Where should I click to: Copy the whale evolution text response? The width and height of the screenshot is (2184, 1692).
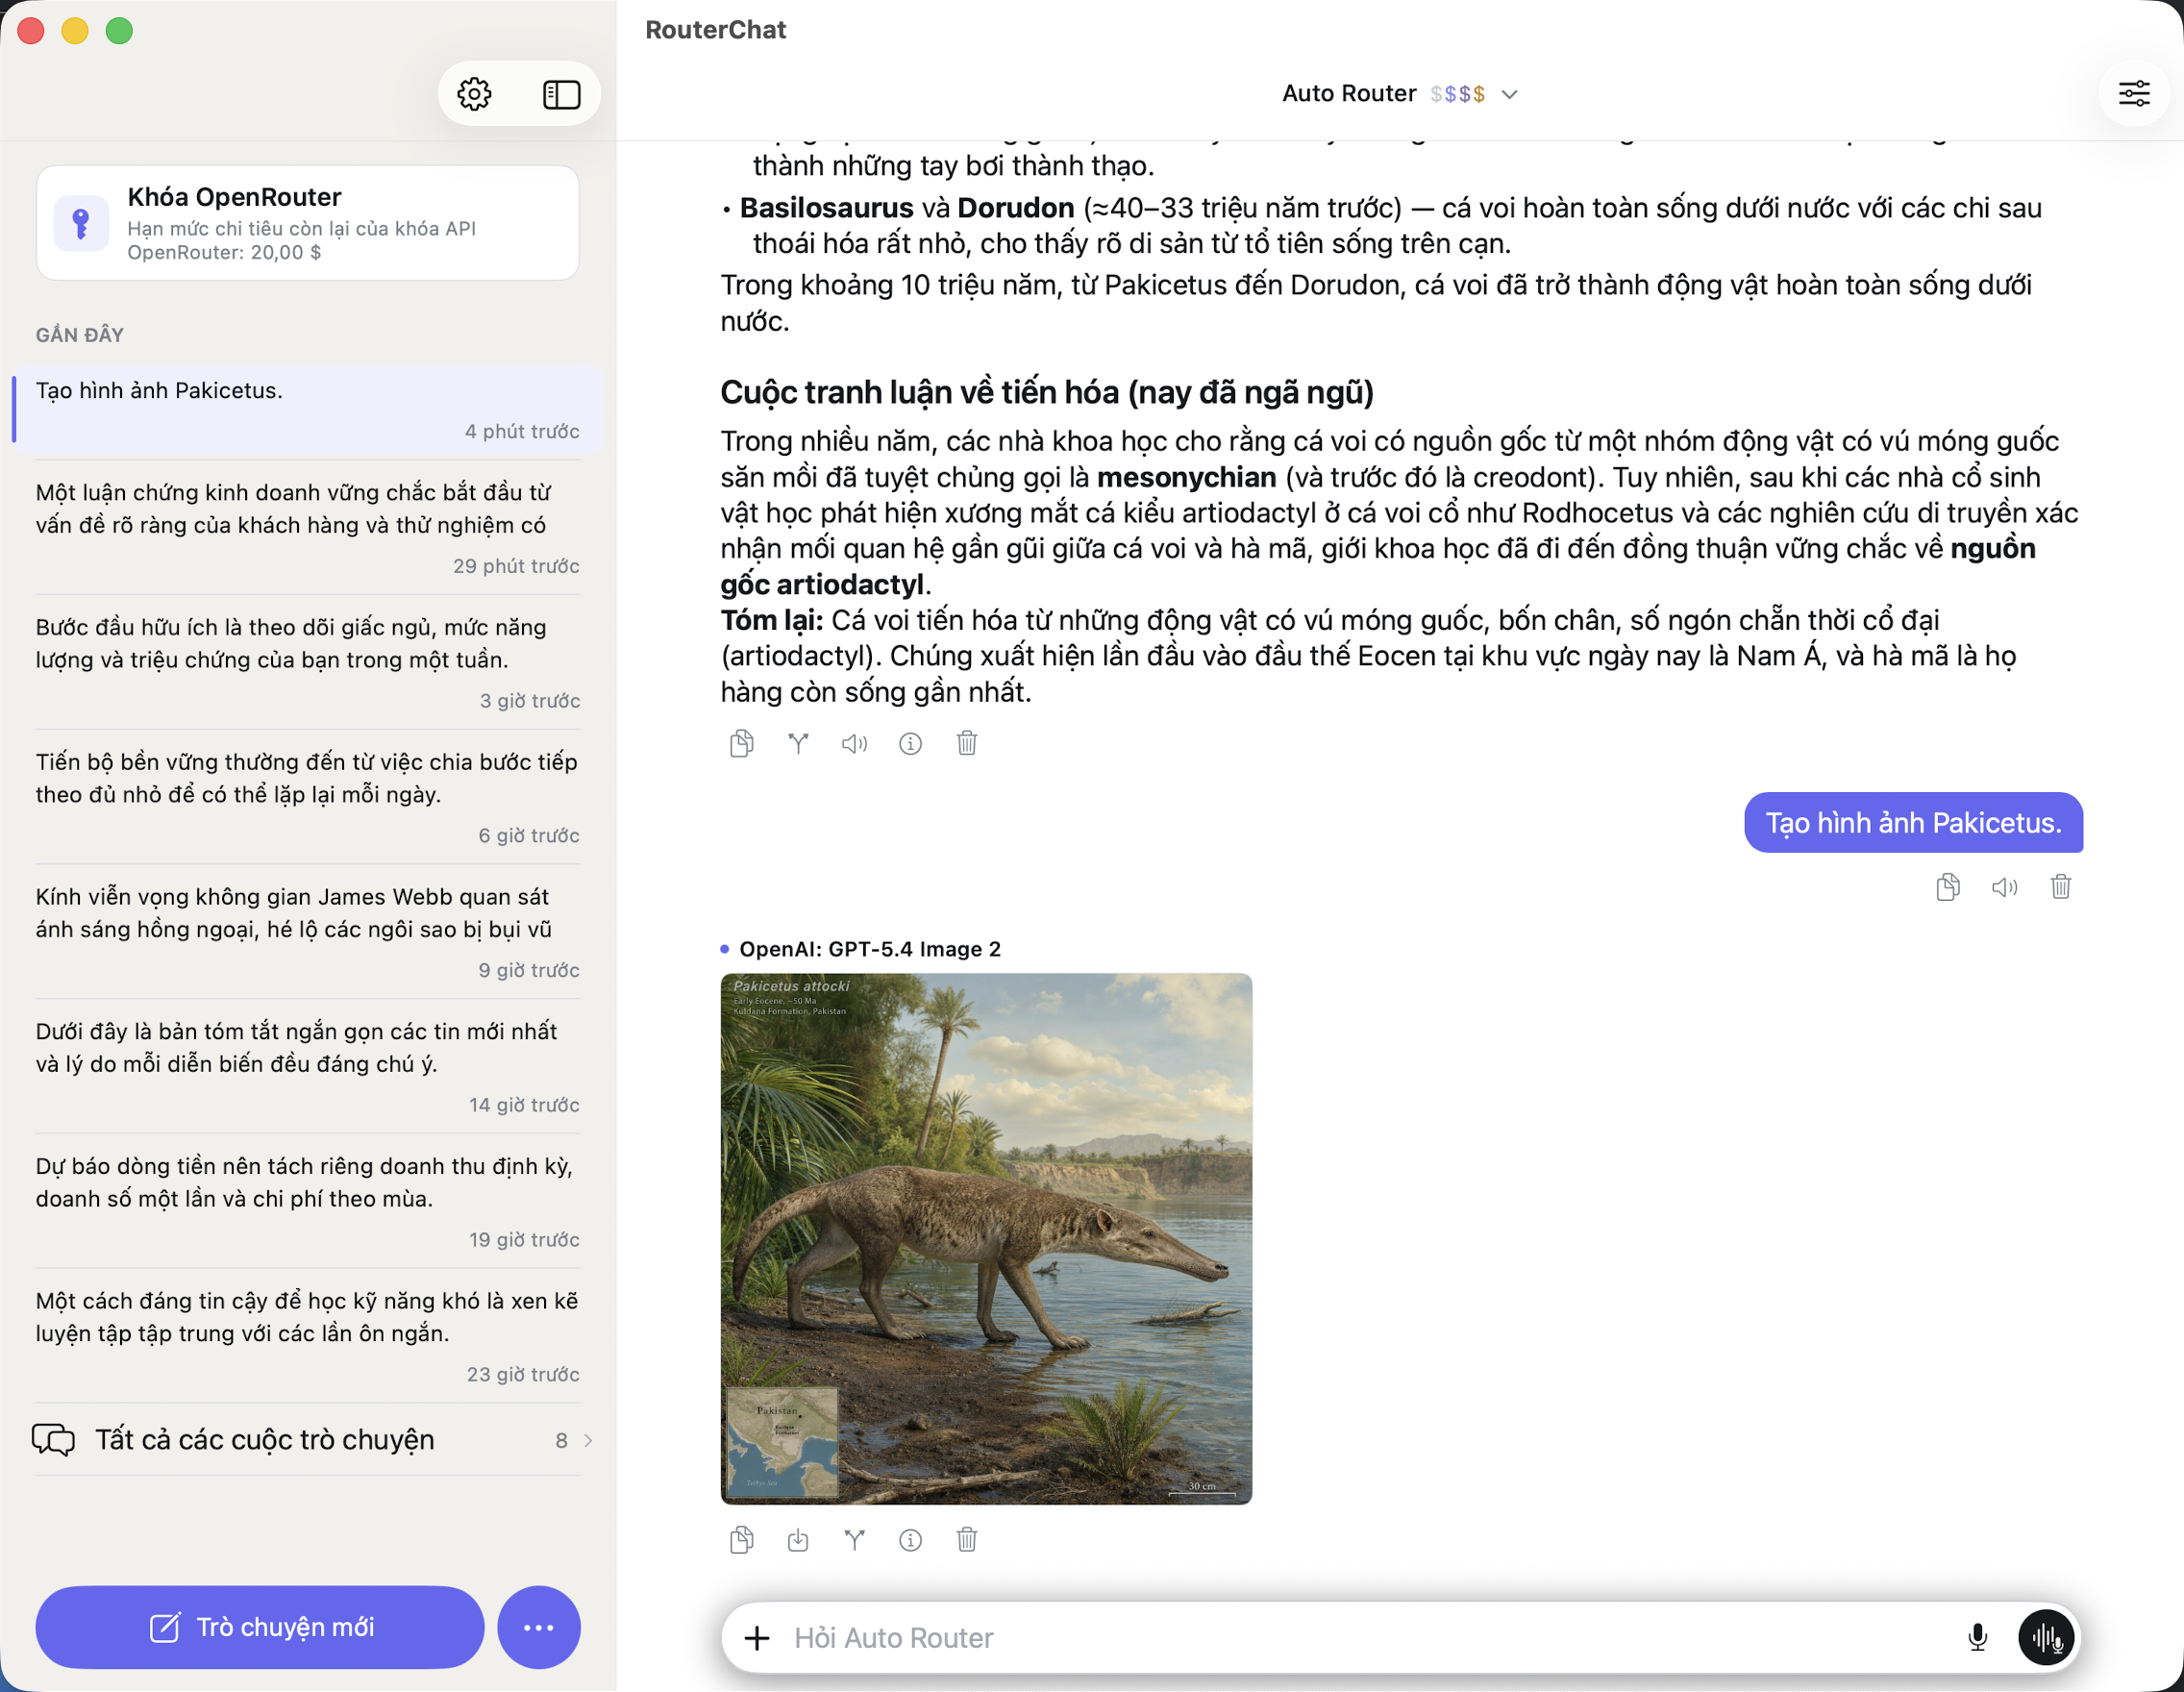click(741, 743)
